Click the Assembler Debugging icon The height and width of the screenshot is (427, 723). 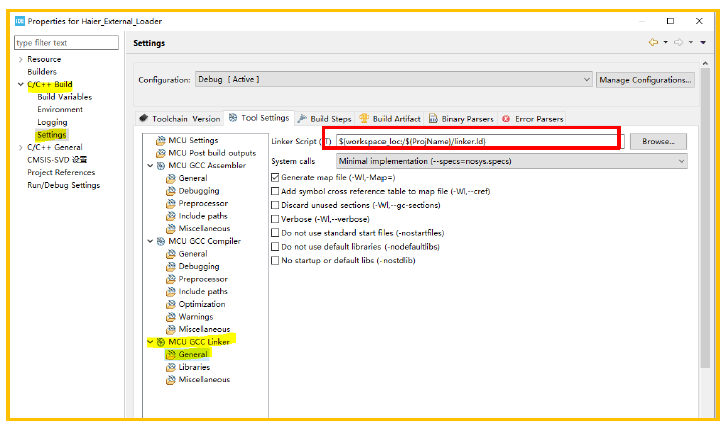(171, 191)
